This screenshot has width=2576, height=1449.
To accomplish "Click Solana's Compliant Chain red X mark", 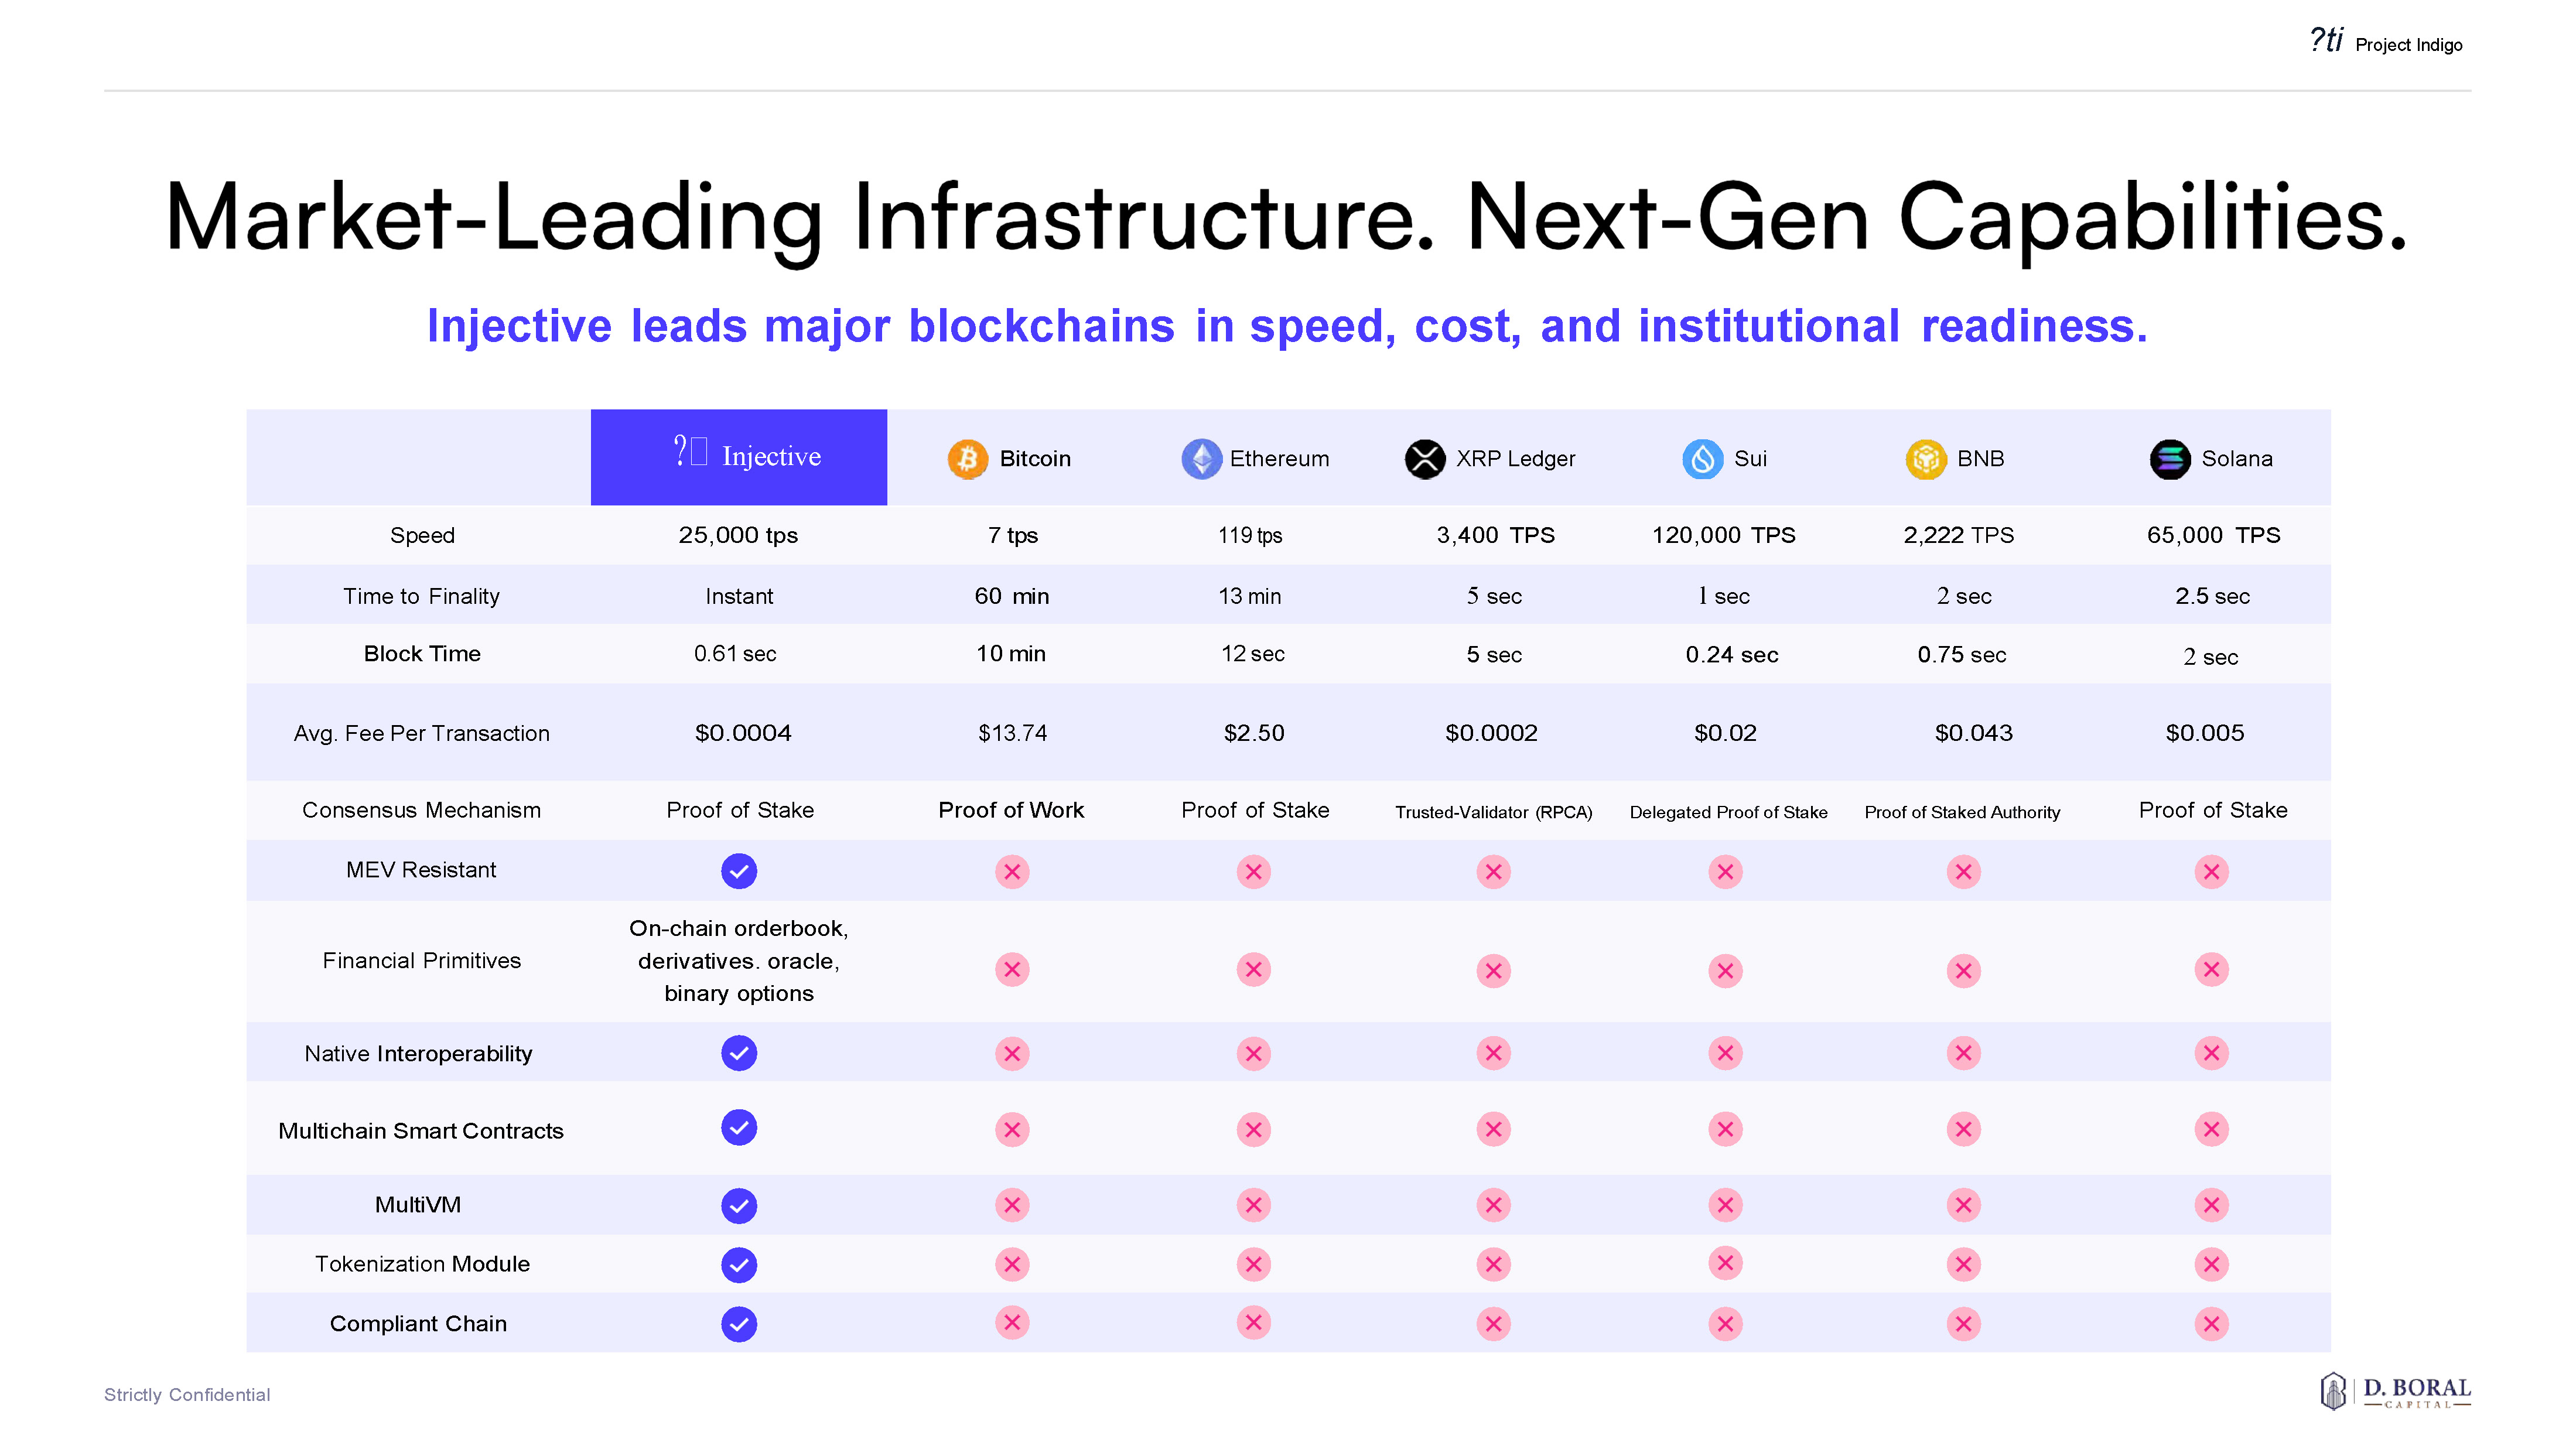I will point(2211,1324).
